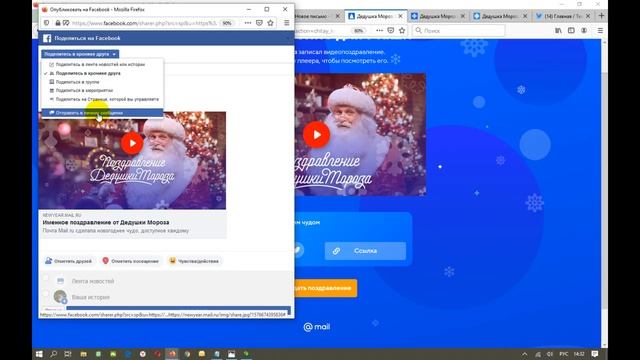Open Task View on taskbar
The image size is (640, 360).
[x=68, y=354]
